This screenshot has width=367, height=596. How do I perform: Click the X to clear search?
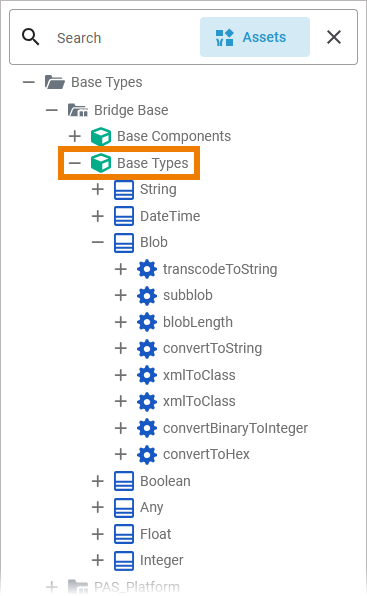click(x=334, y=37)
